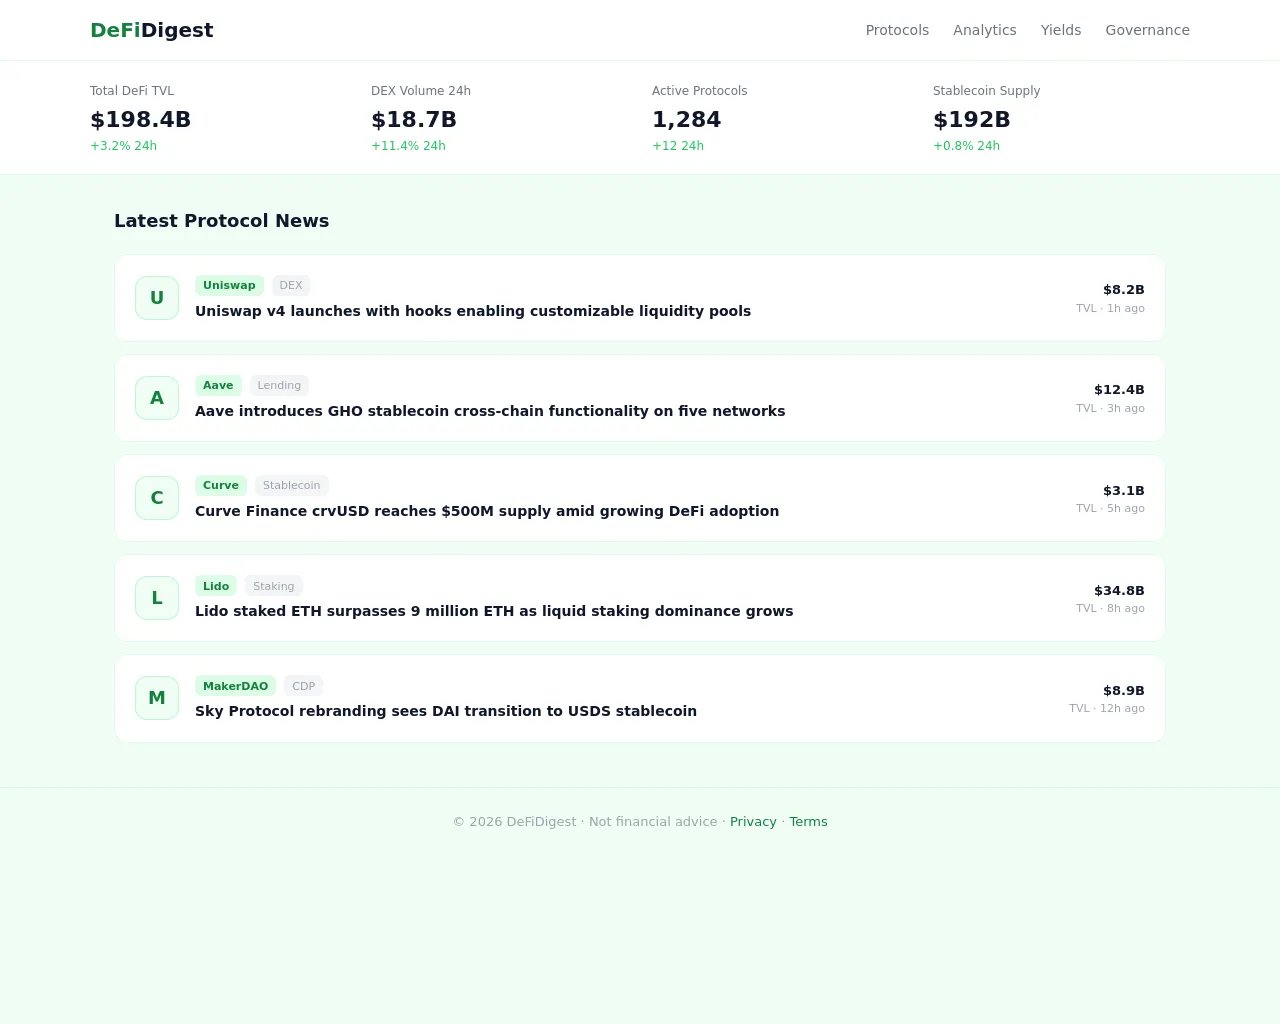
Task: Click the Active Protocols 1,284 value
Action: 687,120
